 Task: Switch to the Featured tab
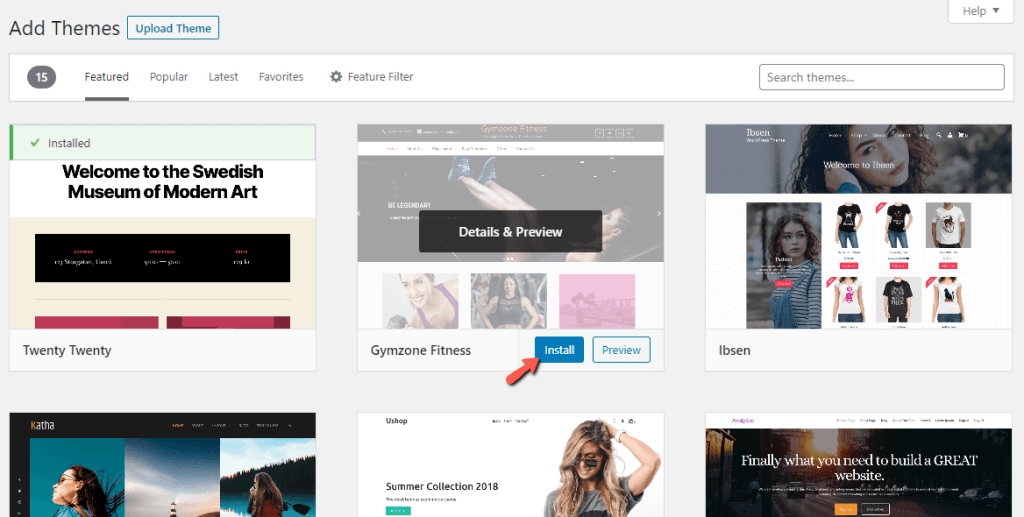coord(106,77)
